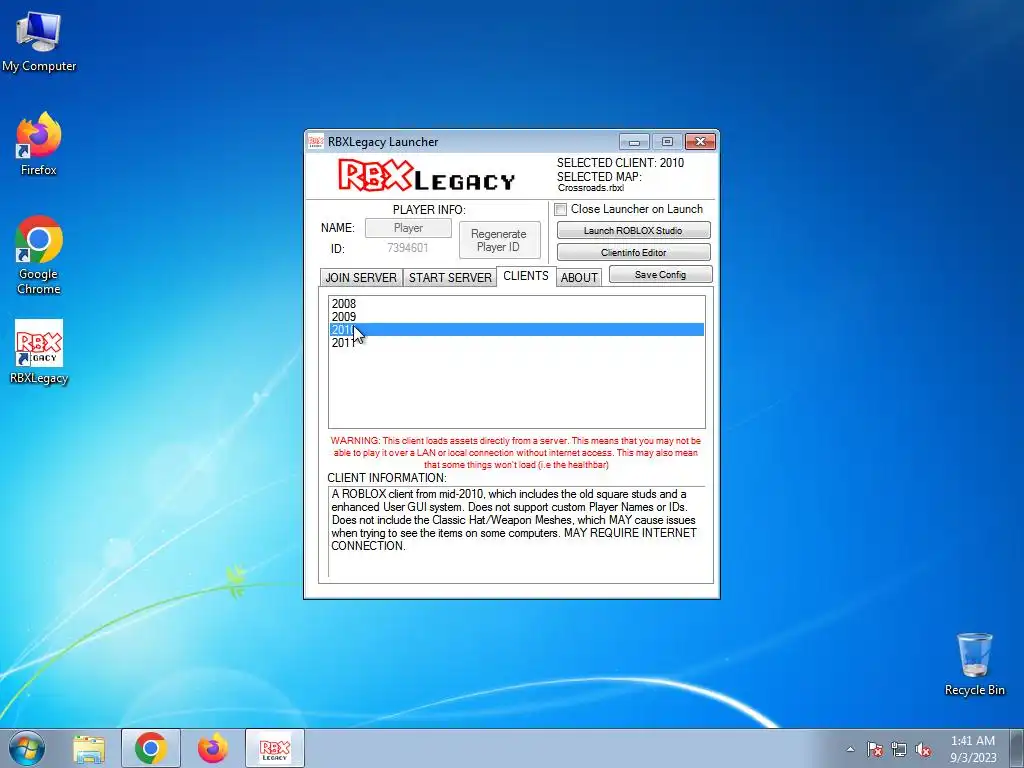Image resolution: width=1024 pixels, height=768 pixels.
Task: Click the Crossroads.rbxl map name text
Action: tap(591, 188)
